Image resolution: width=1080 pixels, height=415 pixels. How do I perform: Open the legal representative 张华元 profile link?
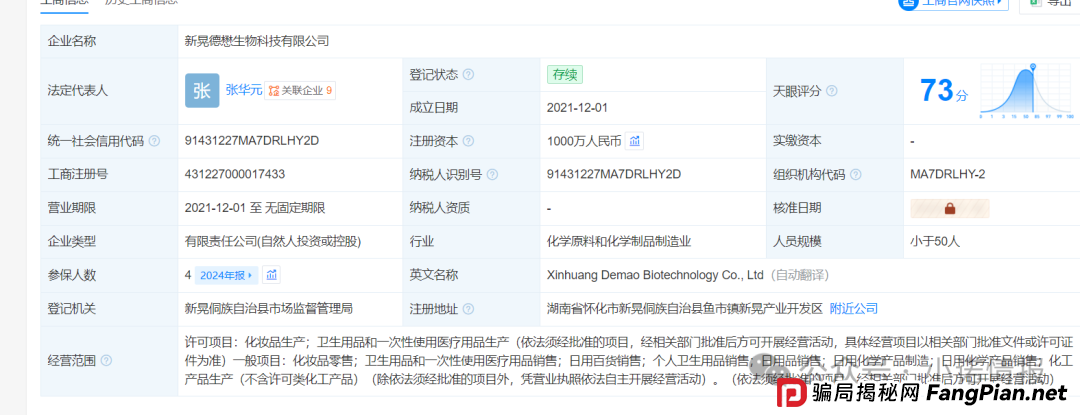point(243,90)
